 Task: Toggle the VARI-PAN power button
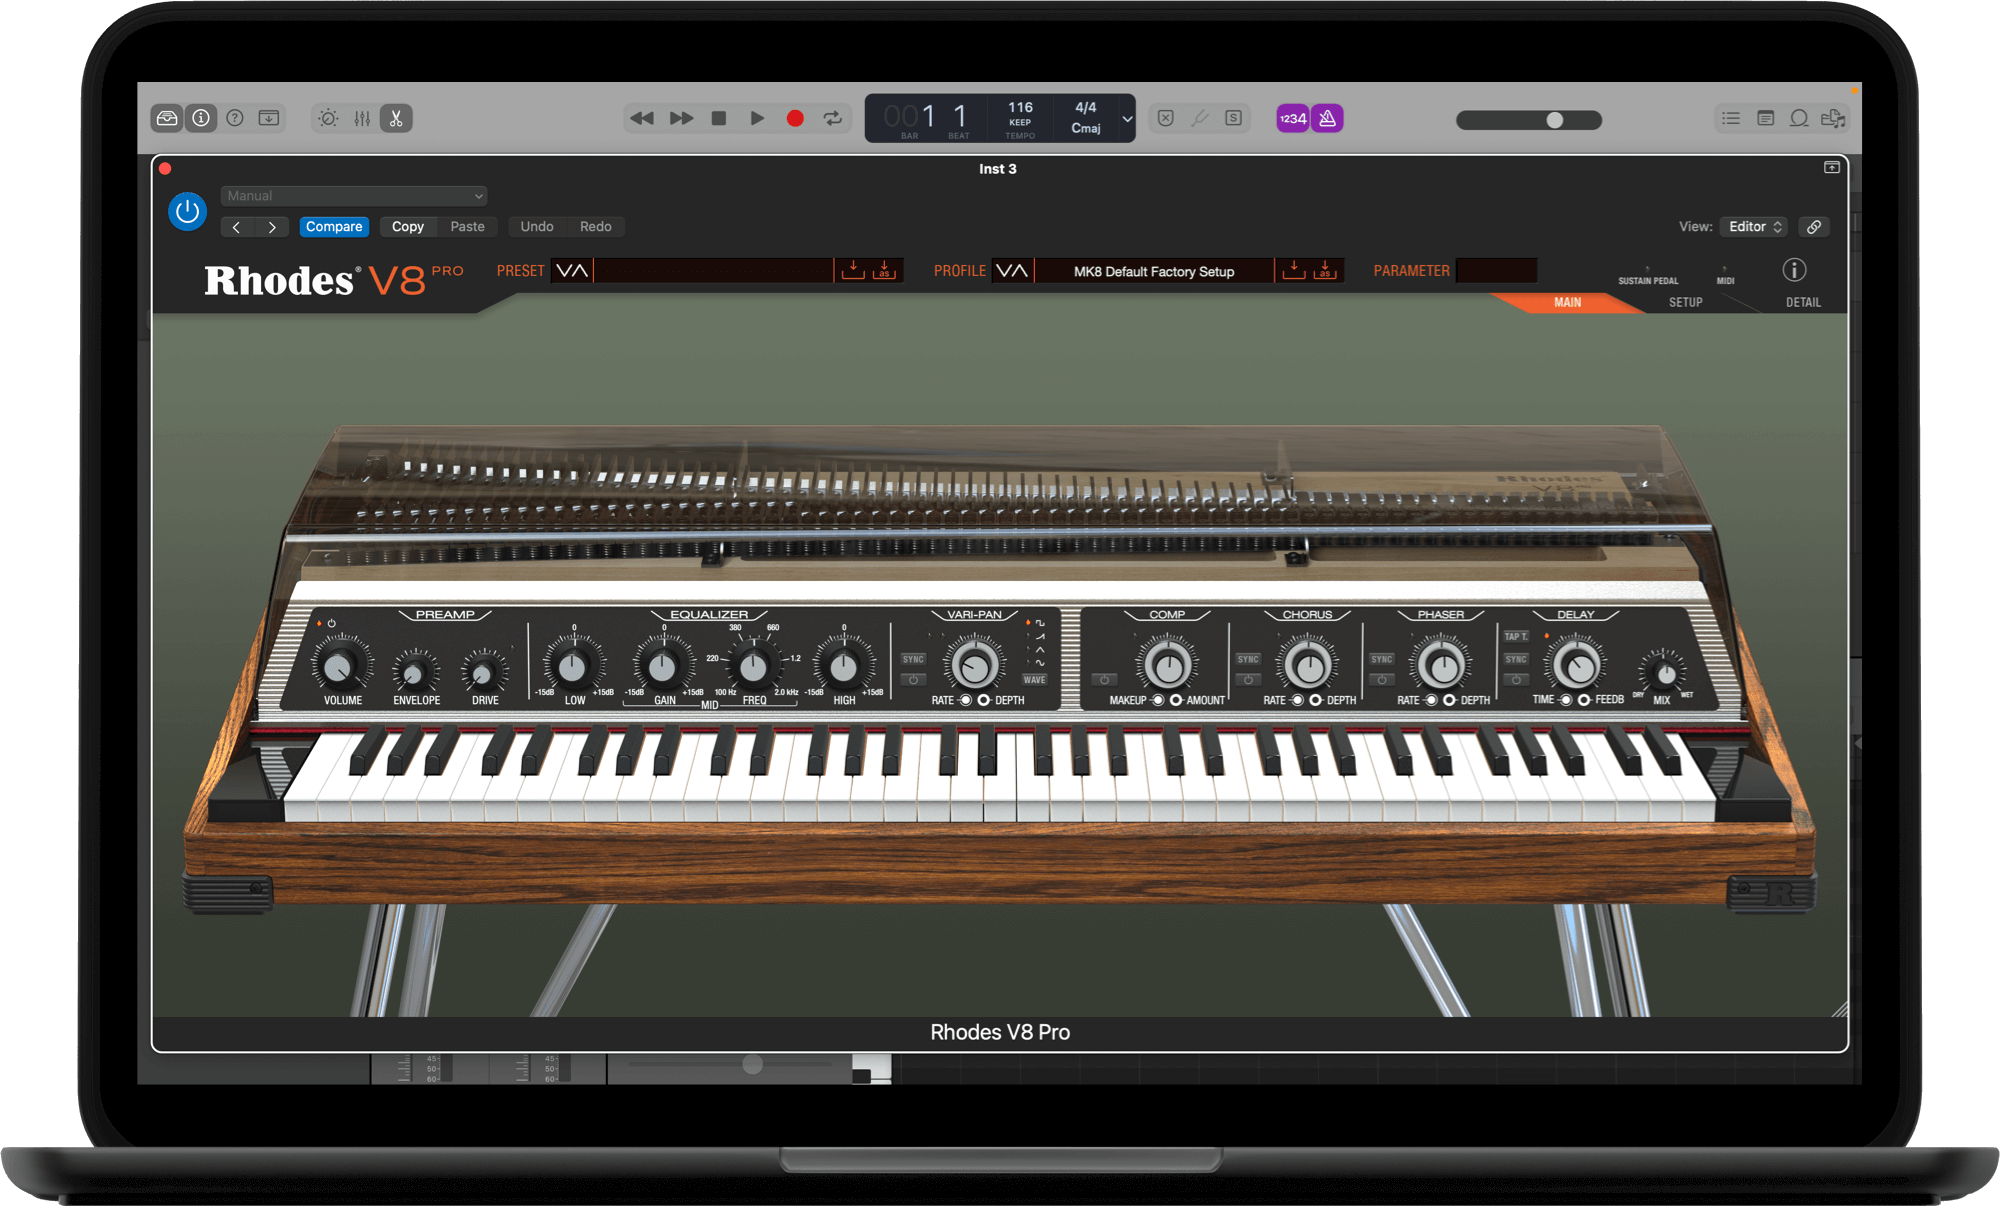click(x=913, y=680)
